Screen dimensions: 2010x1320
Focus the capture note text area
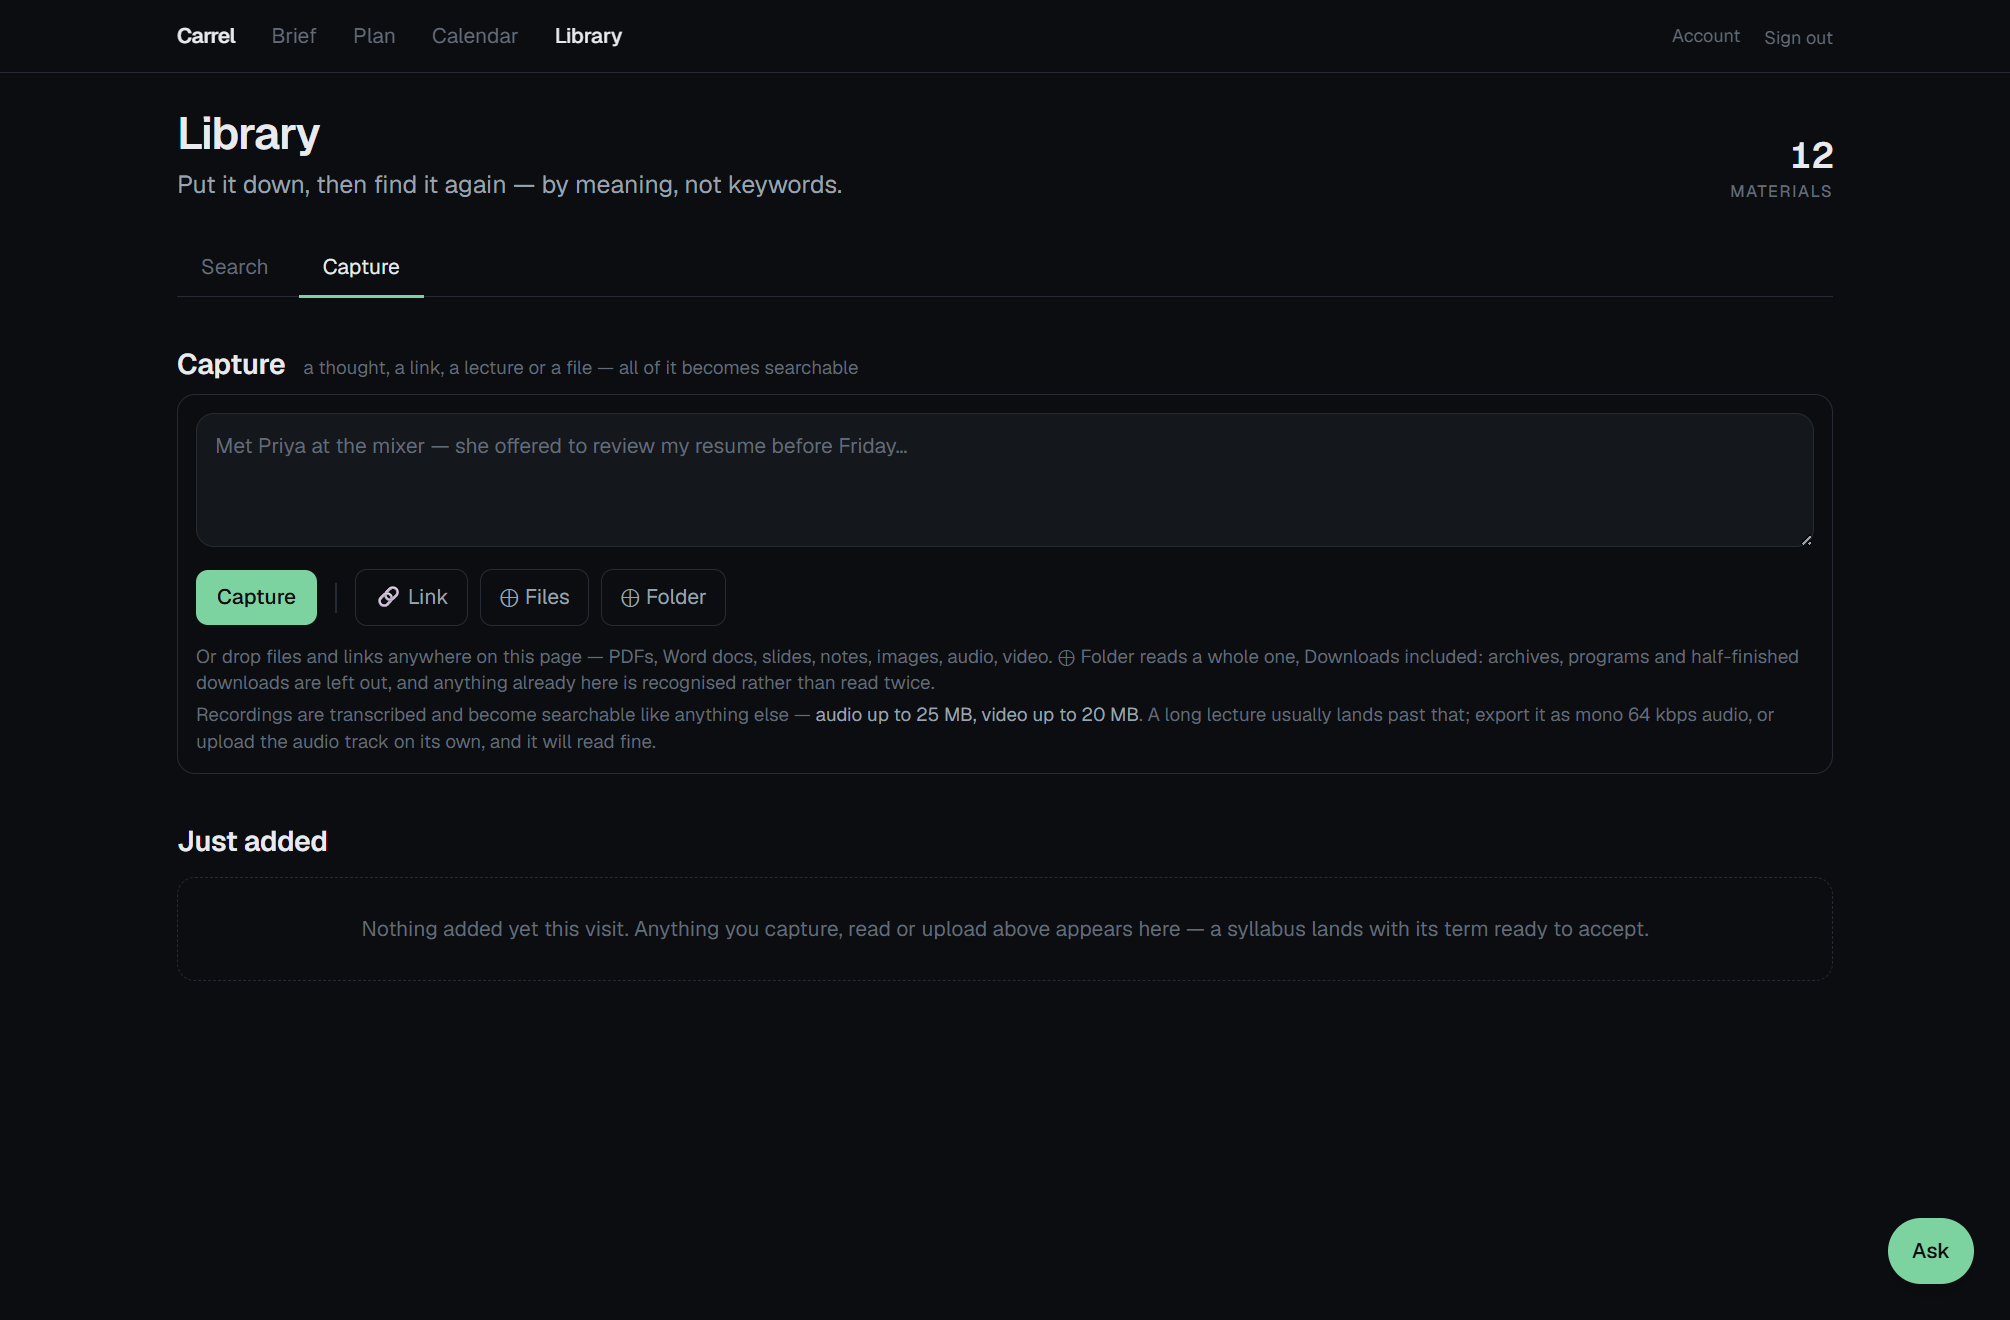(x=1004, y=480)
